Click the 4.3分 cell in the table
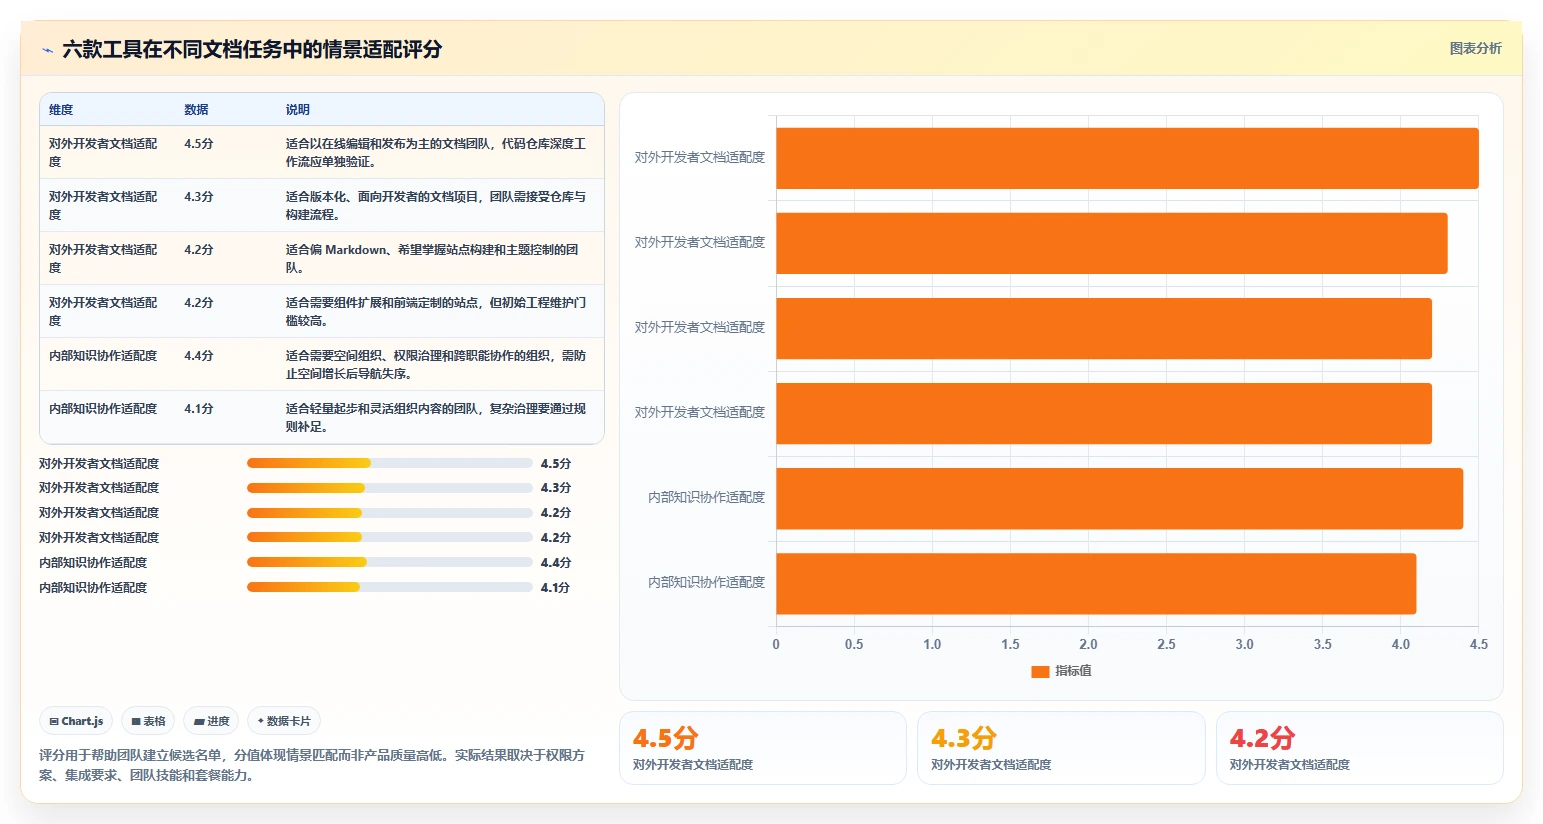The image size is (1543, 824). click(x=199, y=197)
